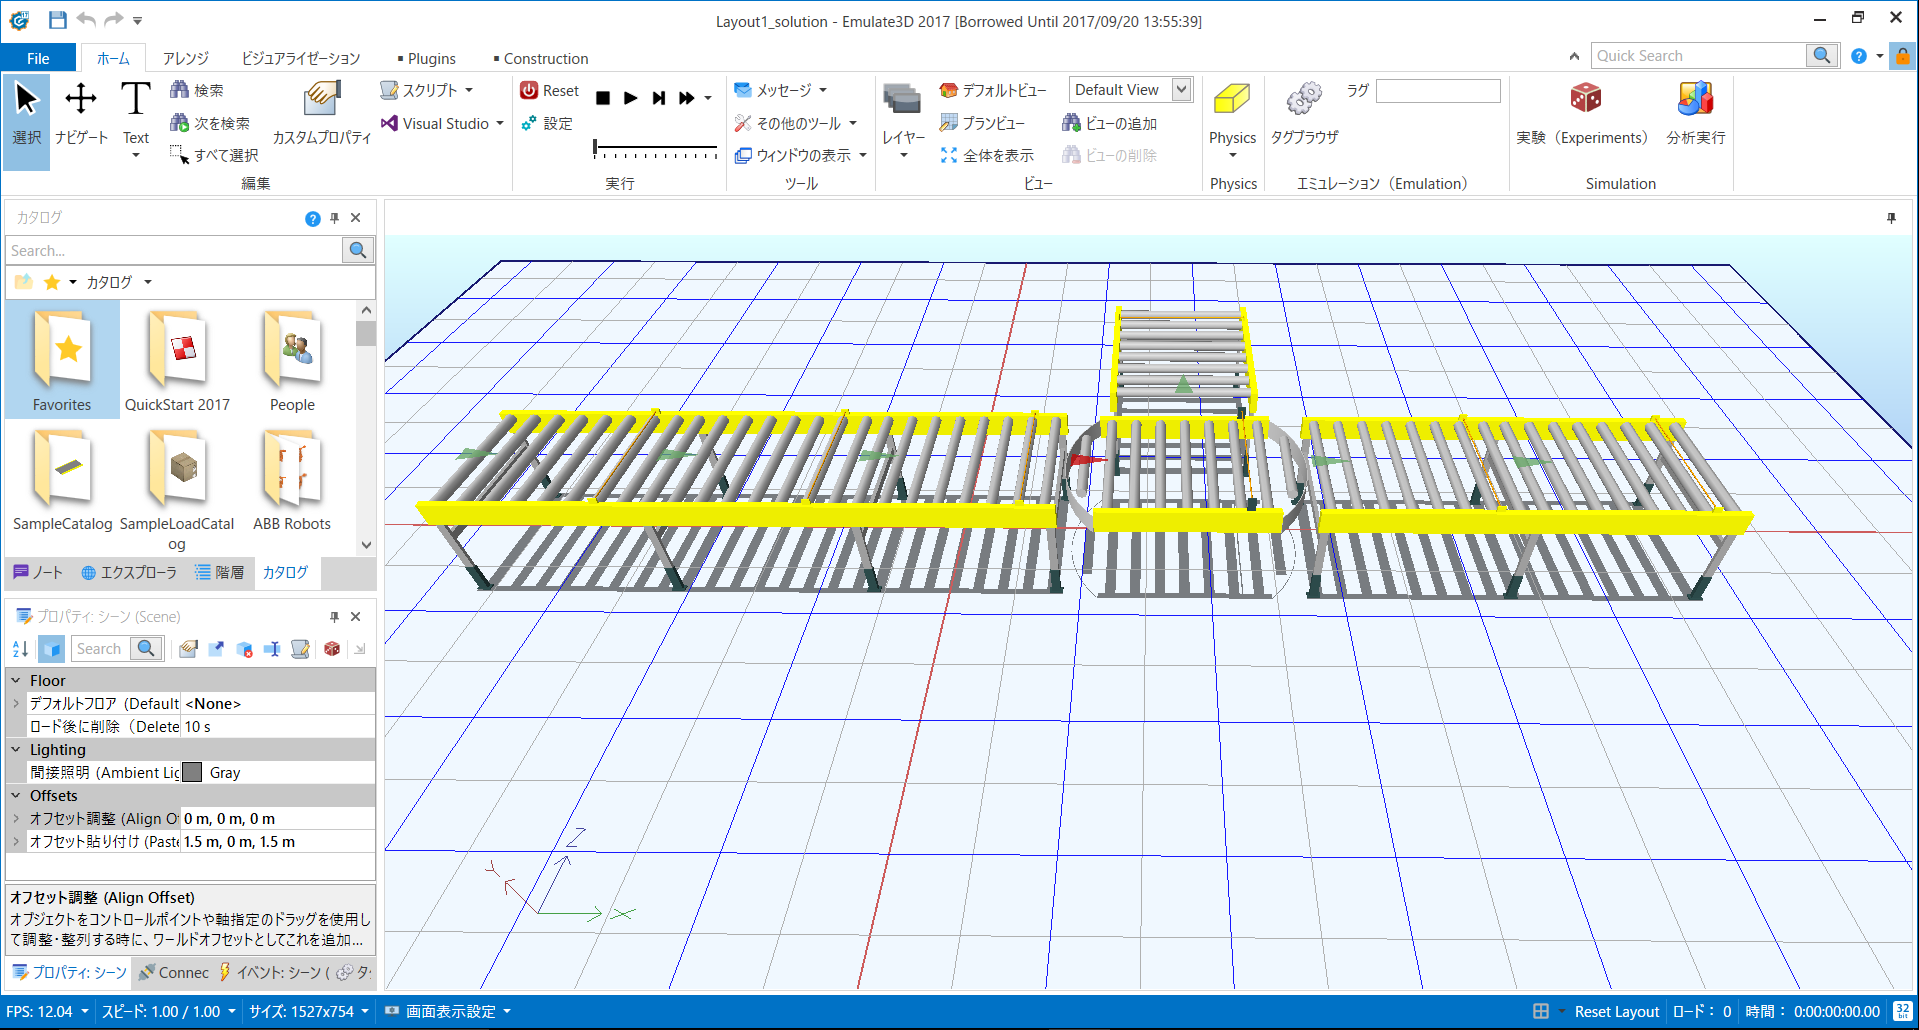Open the Explorer (エクスプローラ) panel tab

pos(129,573)
